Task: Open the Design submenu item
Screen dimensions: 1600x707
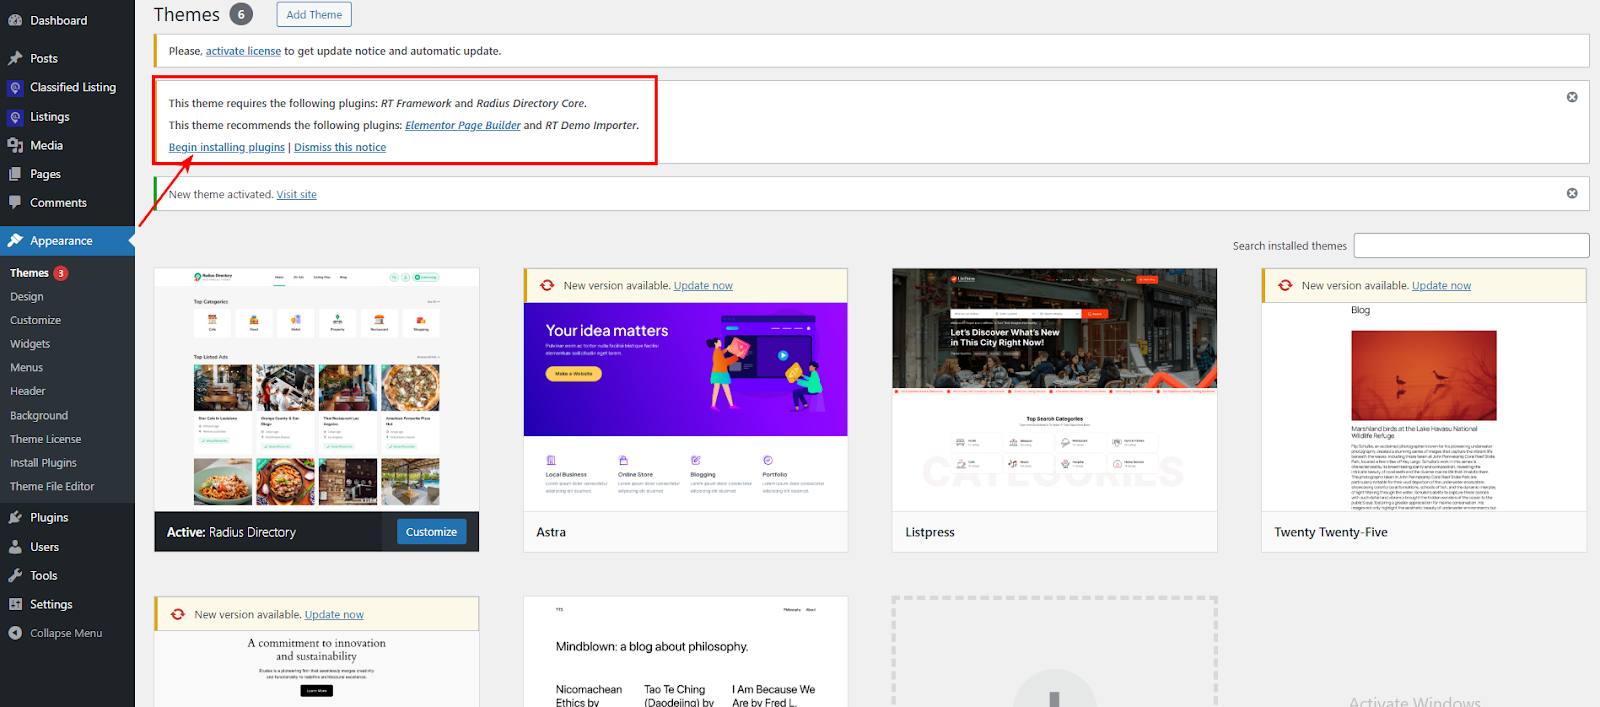Action: click(27, 297)
